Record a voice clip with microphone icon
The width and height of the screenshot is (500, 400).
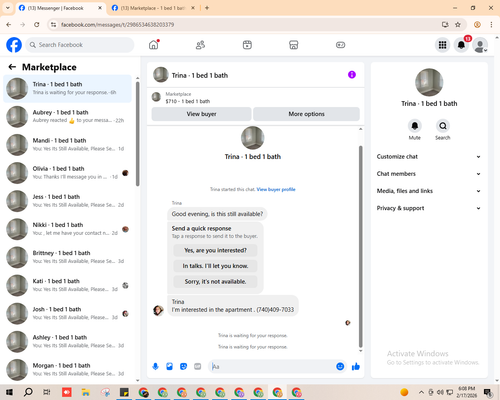click(155, 367)
